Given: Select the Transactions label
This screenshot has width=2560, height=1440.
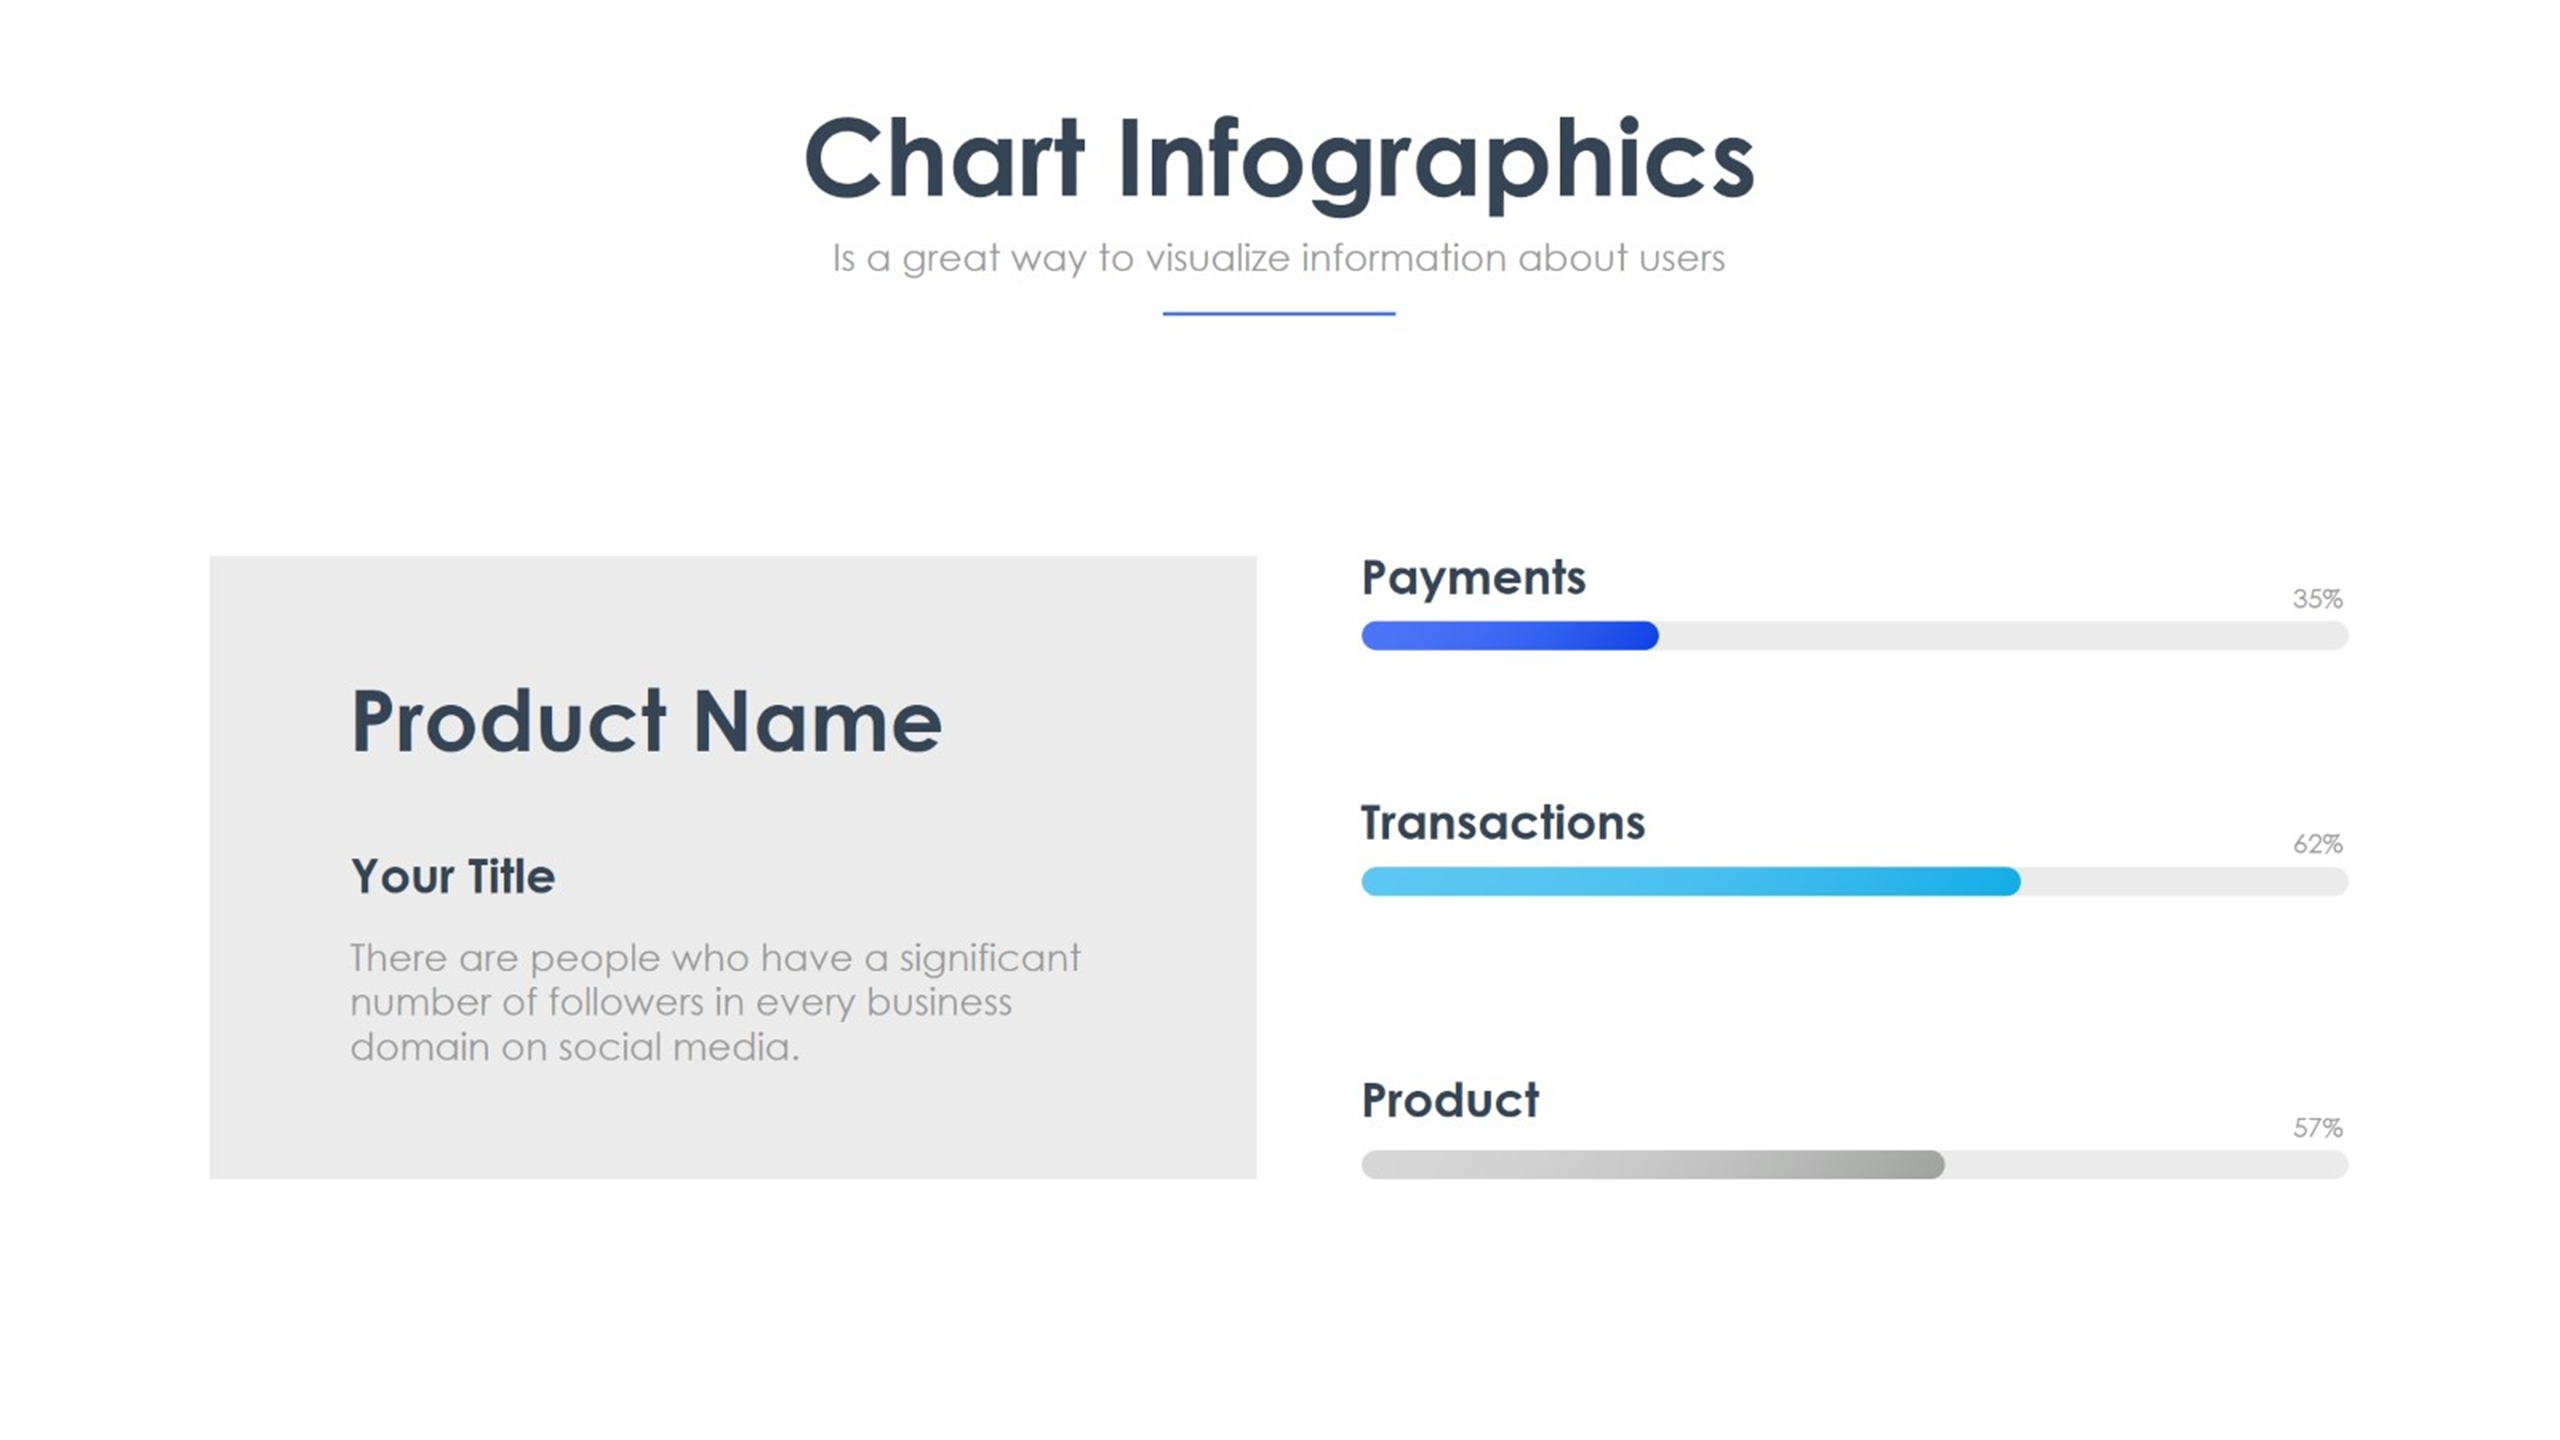Looking at the screenshot, I should click(x=1503, y=823).
